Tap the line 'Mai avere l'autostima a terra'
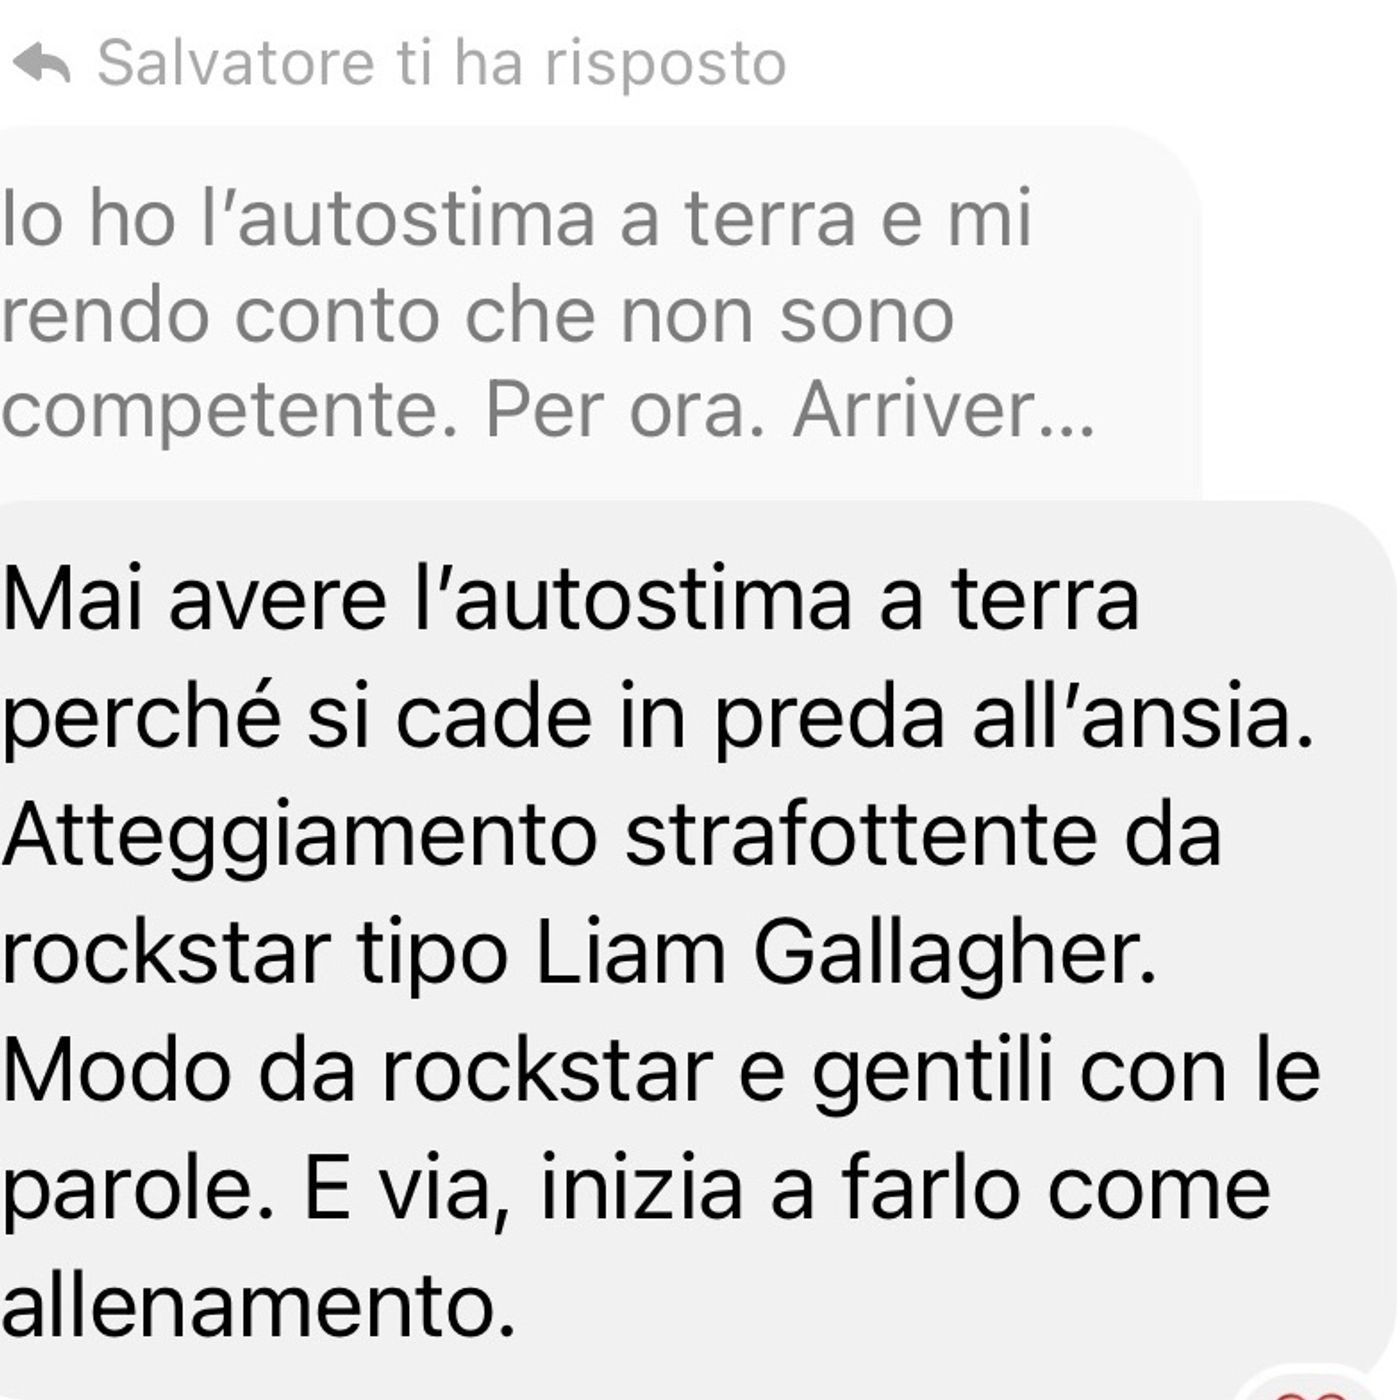This screenshot has width=1400, height=1400. click(x=570, y=599)
